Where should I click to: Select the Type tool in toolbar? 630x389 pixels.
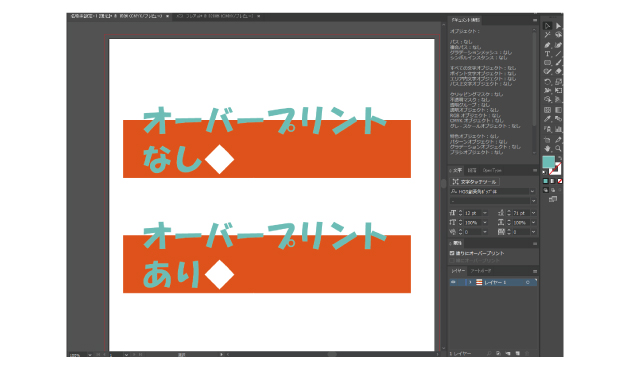[x=547, y=54]
